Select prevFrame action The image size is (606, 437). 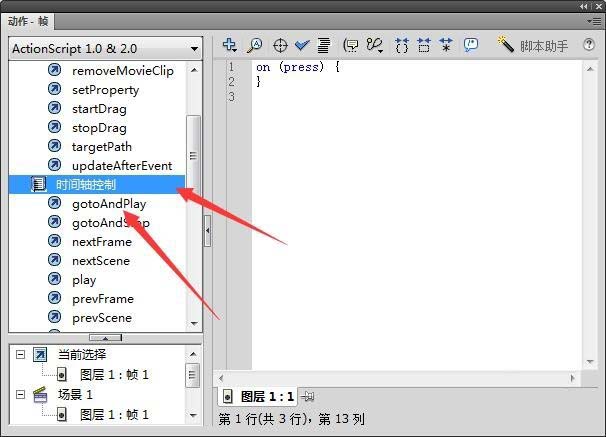click(103, 299)
